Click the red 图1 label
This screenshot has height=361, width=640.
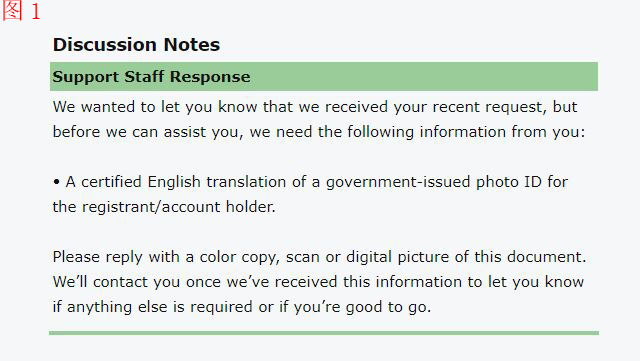point(21,11)
